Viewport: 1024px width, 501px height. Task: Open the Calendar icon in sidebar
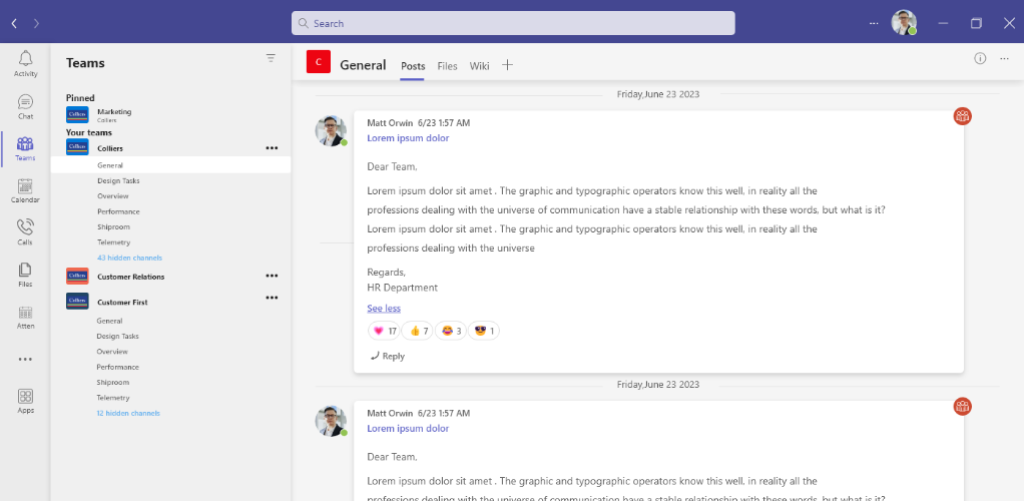click(25, 191)
